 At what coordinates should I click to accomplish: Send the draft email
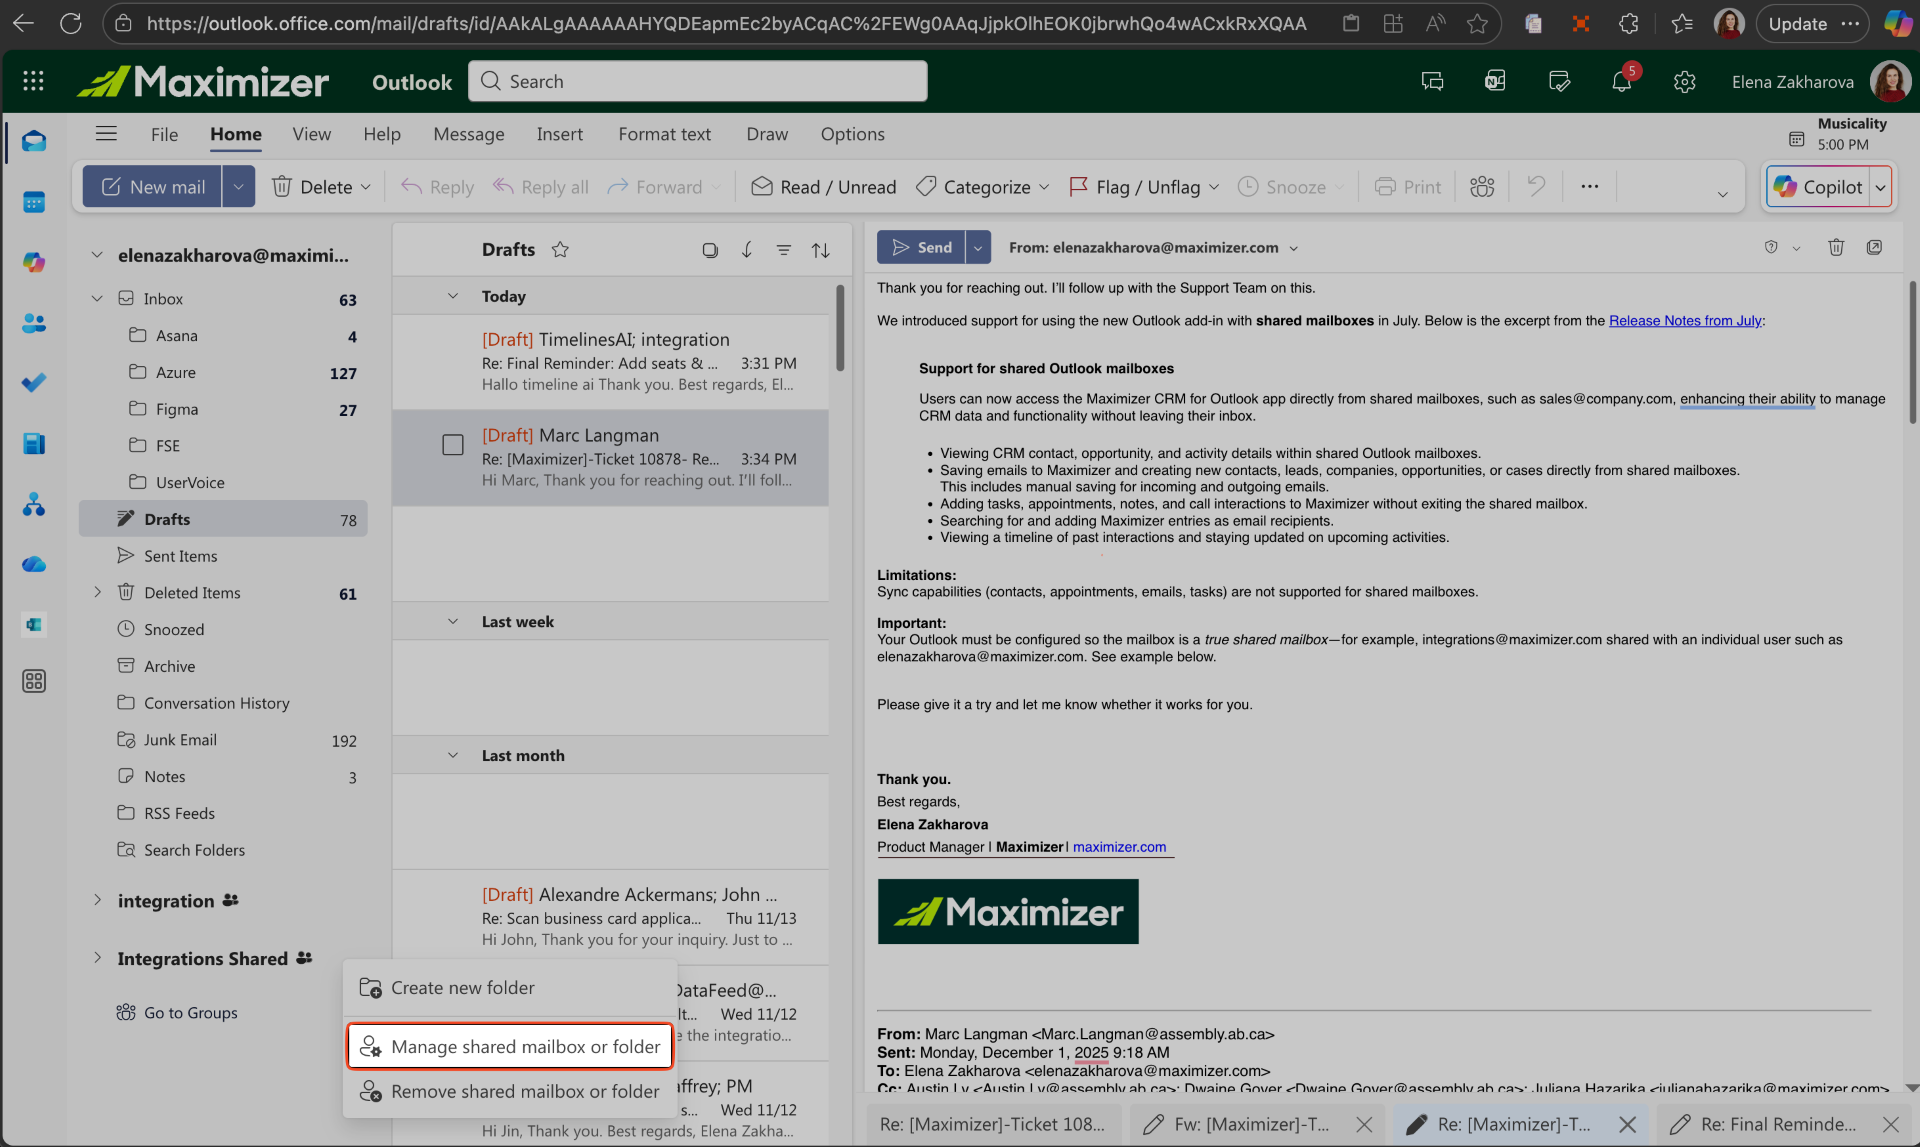[x=921, y=248]
